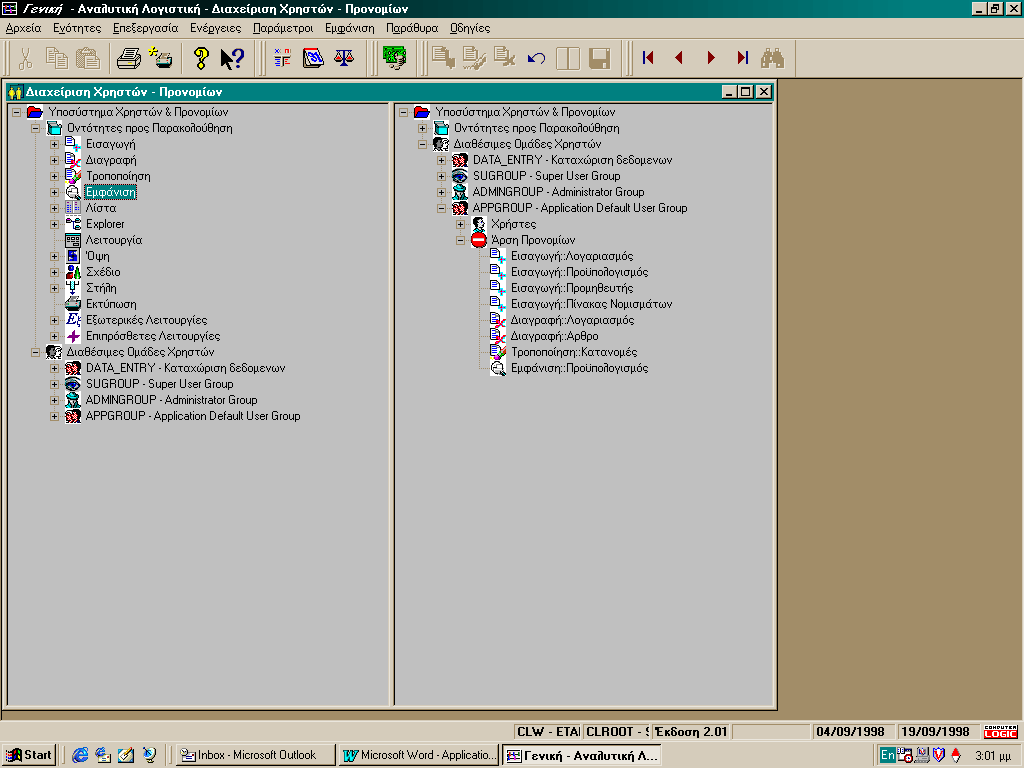
Task: Click Έκδοση 2.01 in status bar
Action: [x=691, y=731]
